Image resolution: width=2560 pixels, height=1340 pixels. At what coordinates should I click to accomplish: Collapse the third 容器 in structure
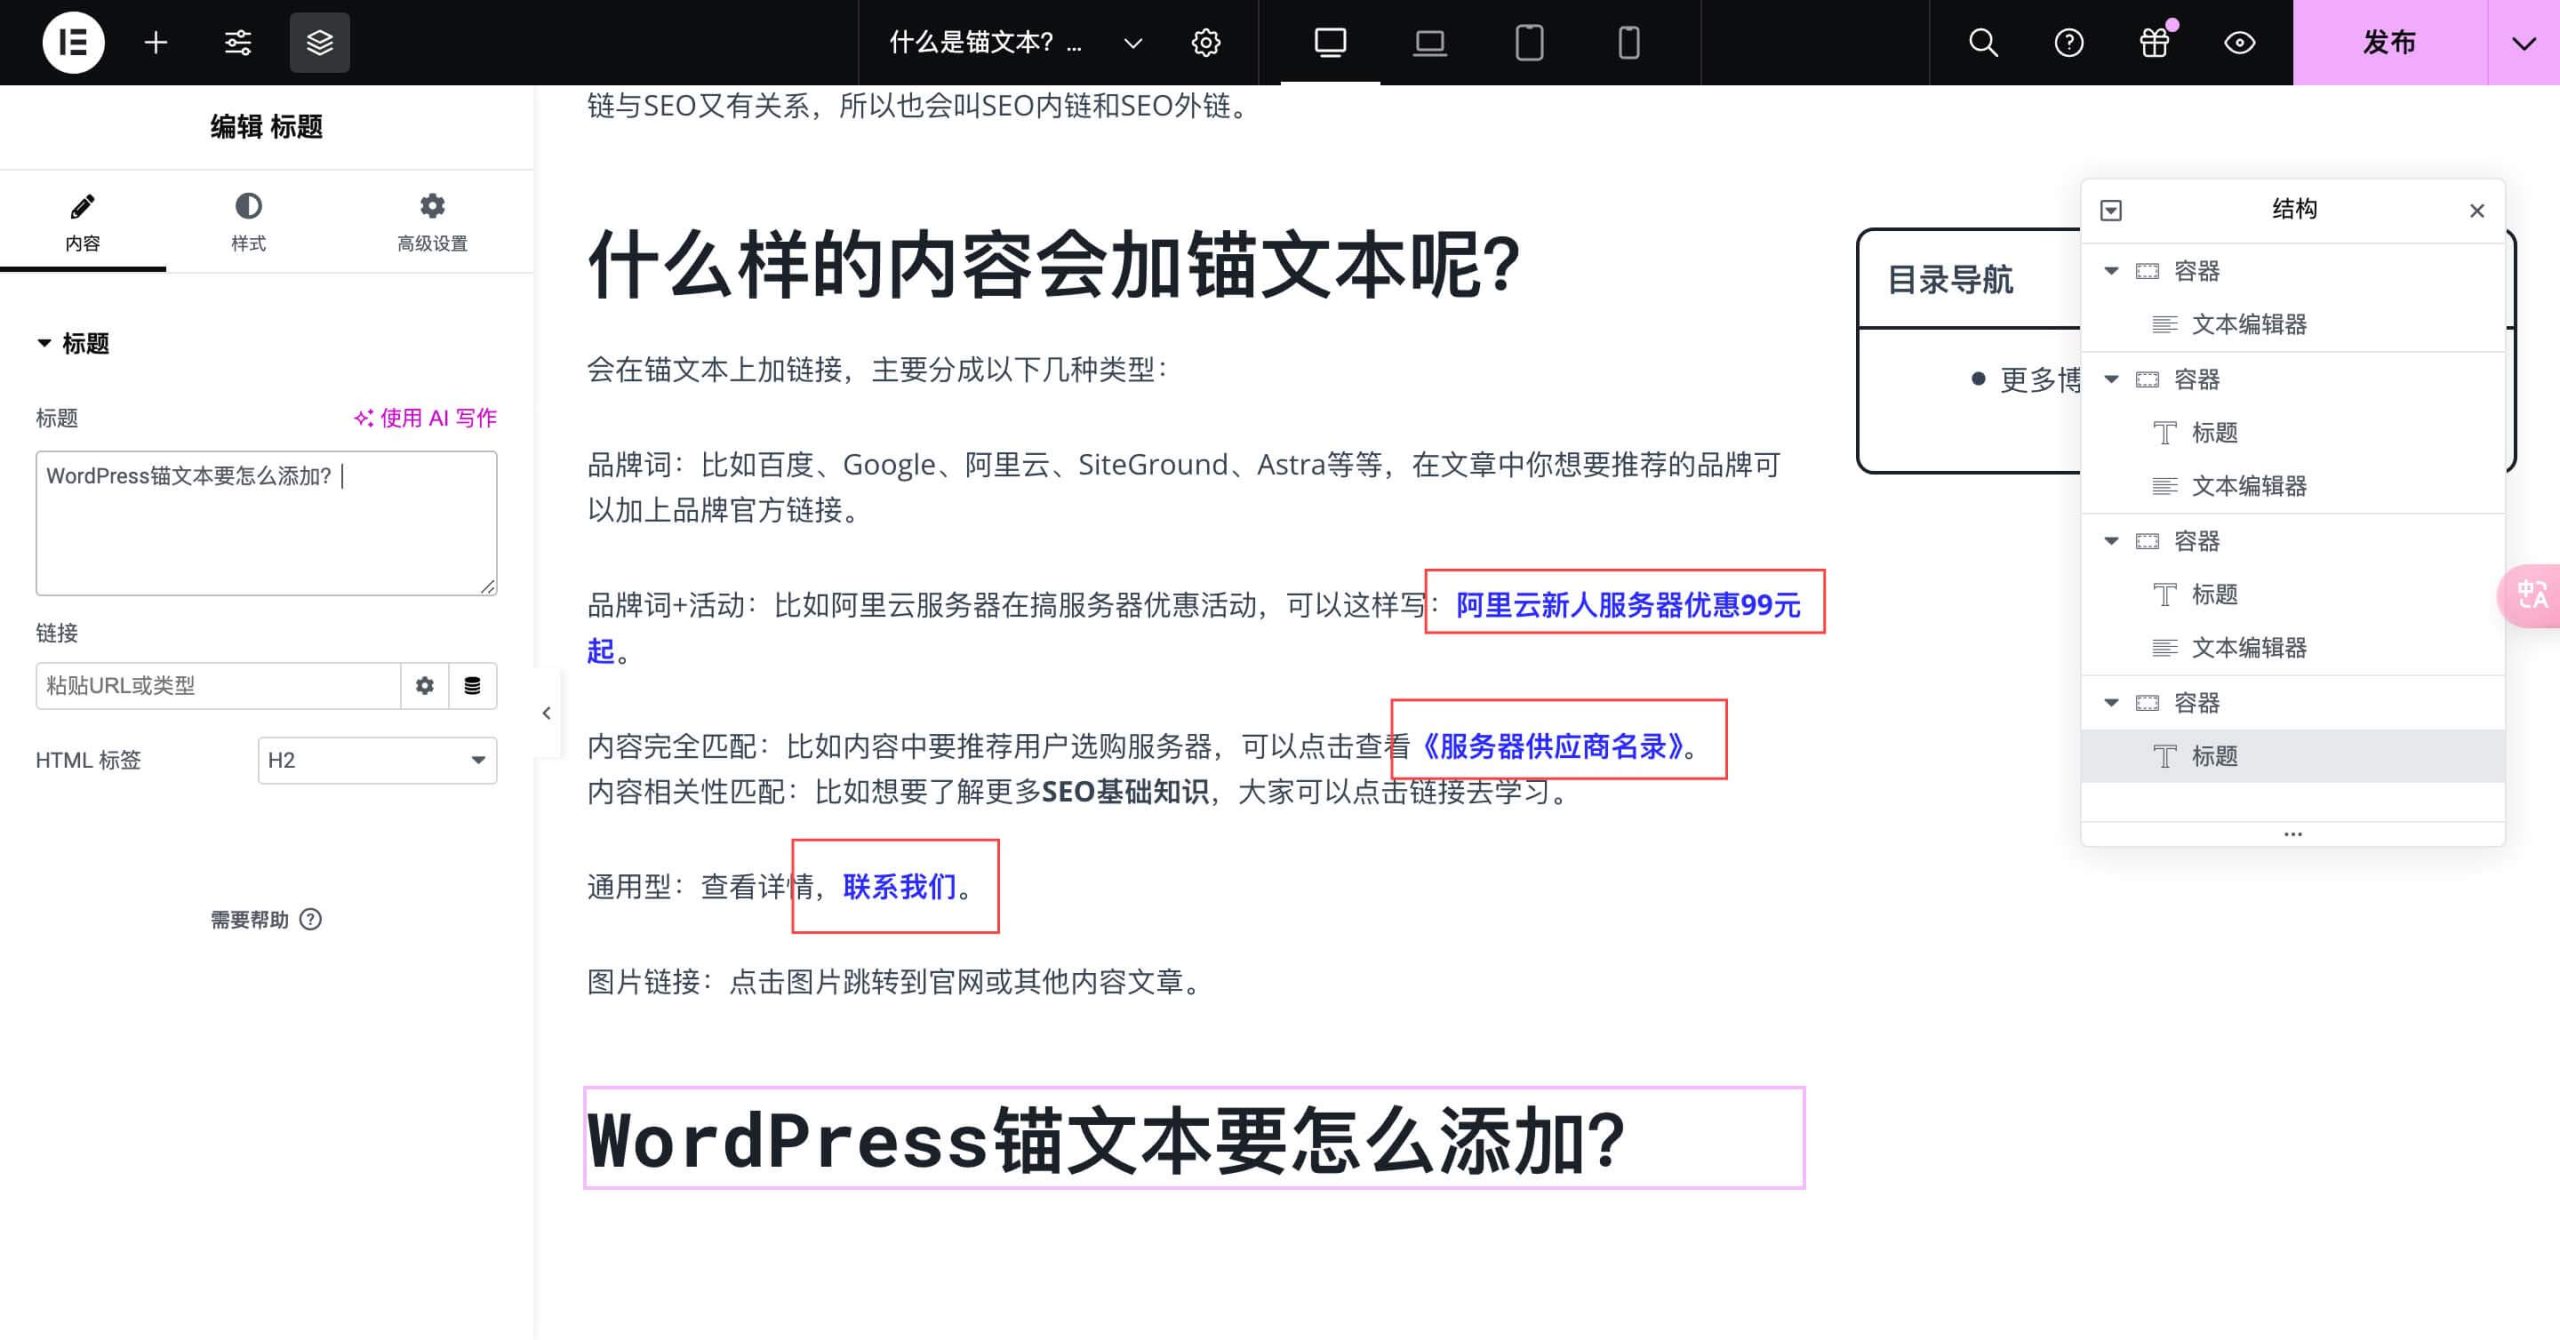[x=2111, y=541]
